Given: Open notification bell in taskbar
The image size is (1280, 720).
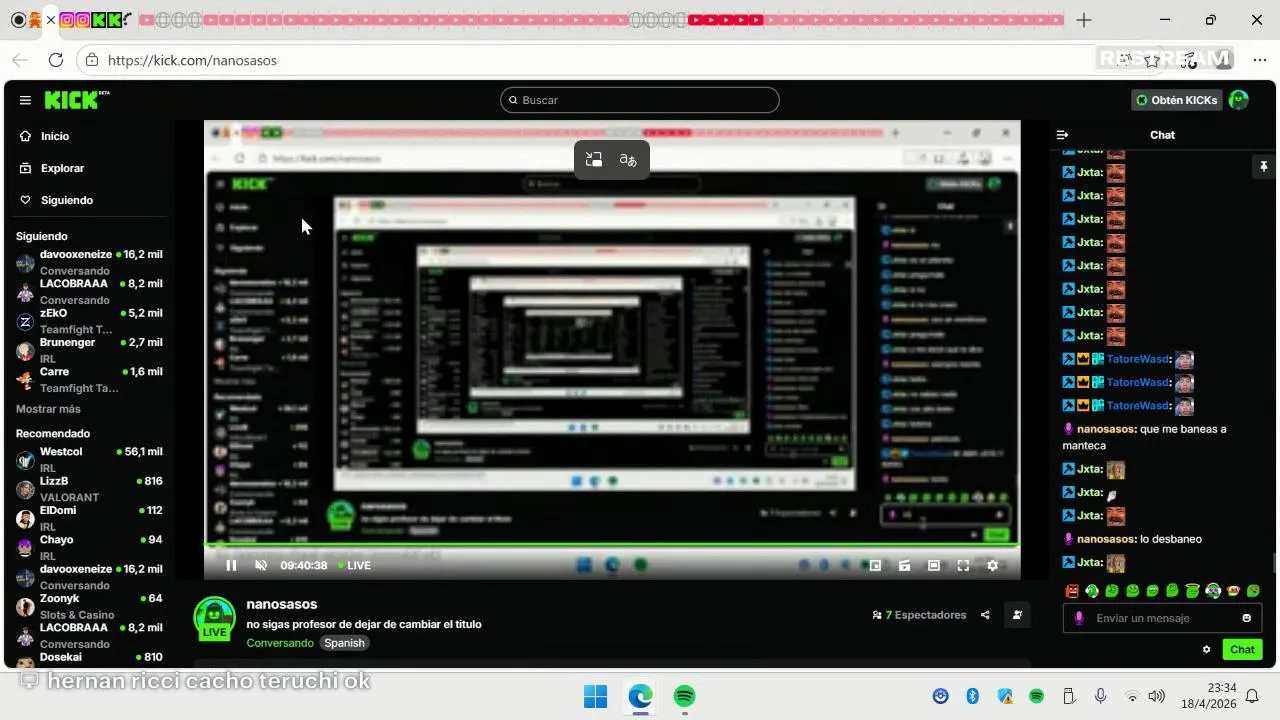Looking at the screenshot, I should tap(1251, 696).
